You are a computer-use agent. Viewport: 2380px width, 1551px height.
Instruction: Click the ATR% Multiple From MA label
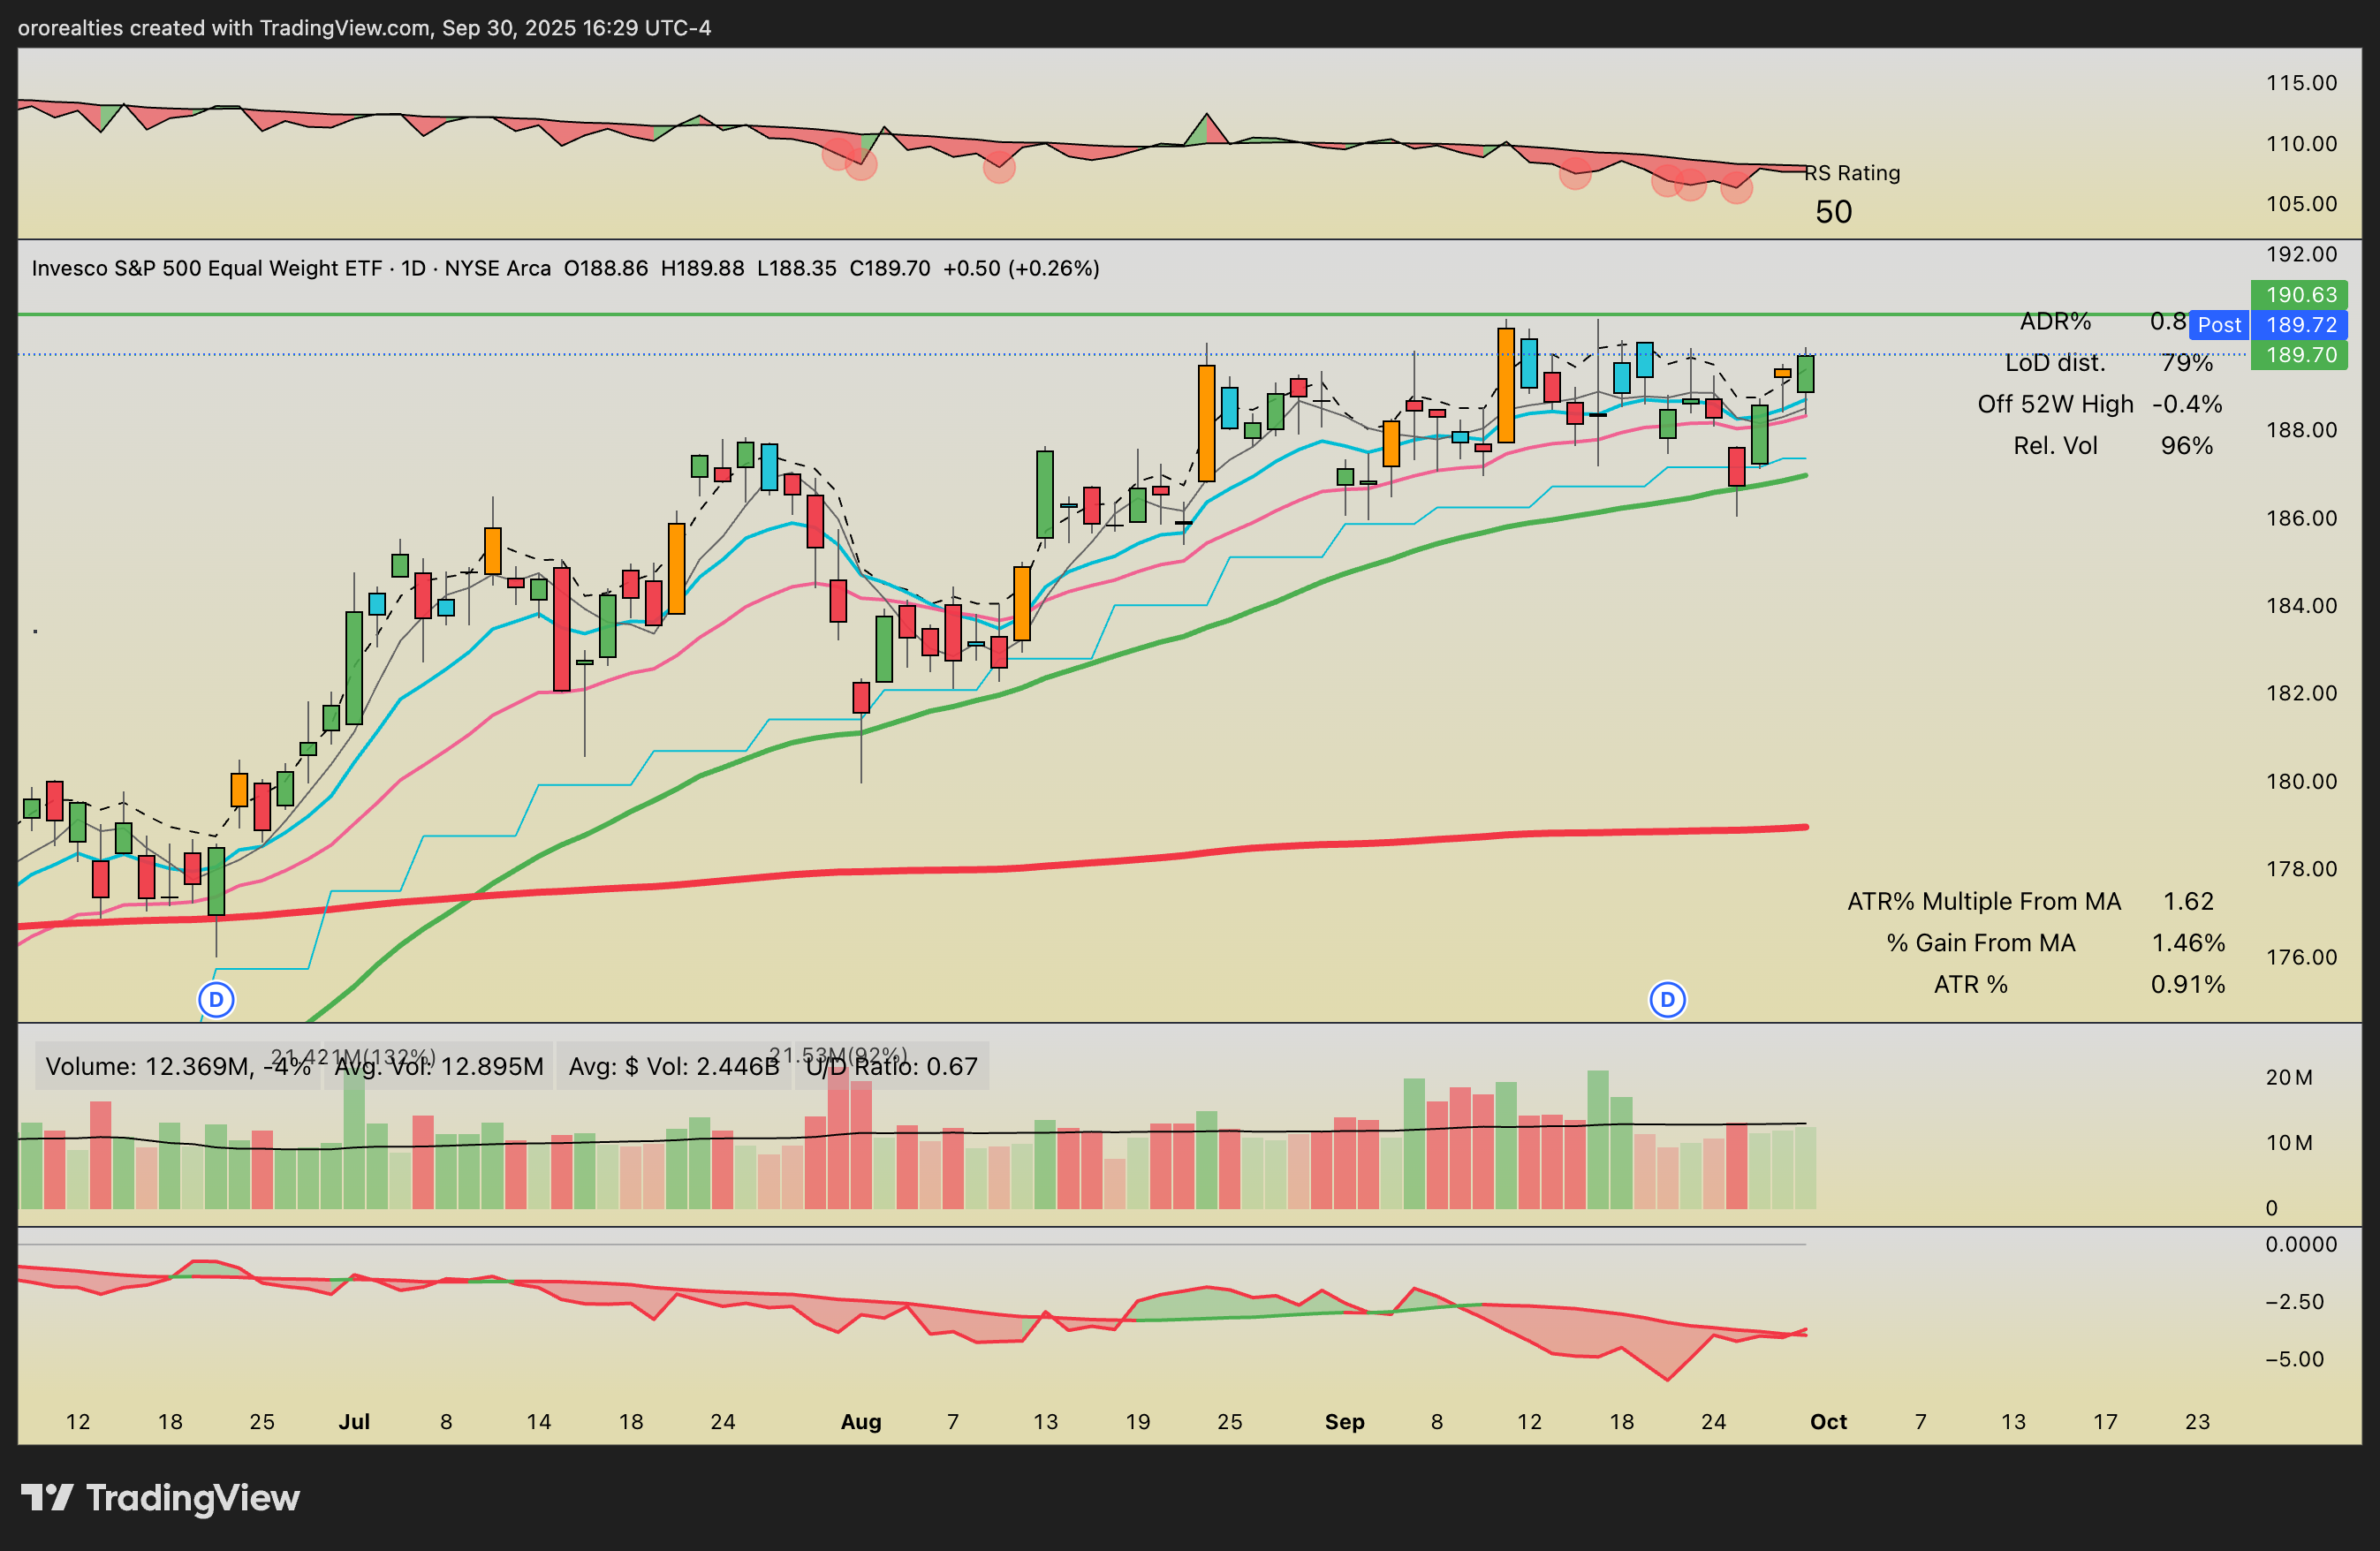point(1983,901)
